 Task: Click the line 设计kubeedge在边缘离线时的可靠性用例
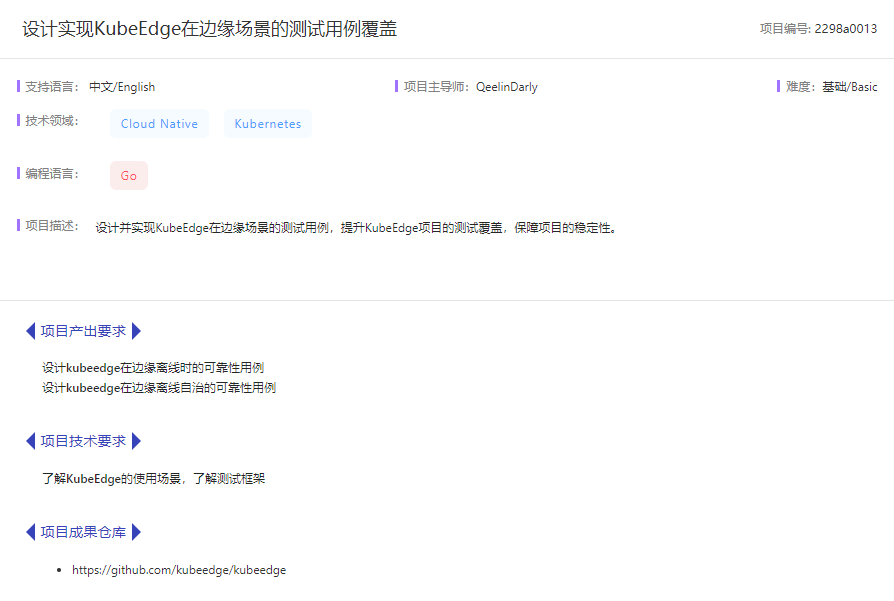pyautogui.click(x=153, y=368)
